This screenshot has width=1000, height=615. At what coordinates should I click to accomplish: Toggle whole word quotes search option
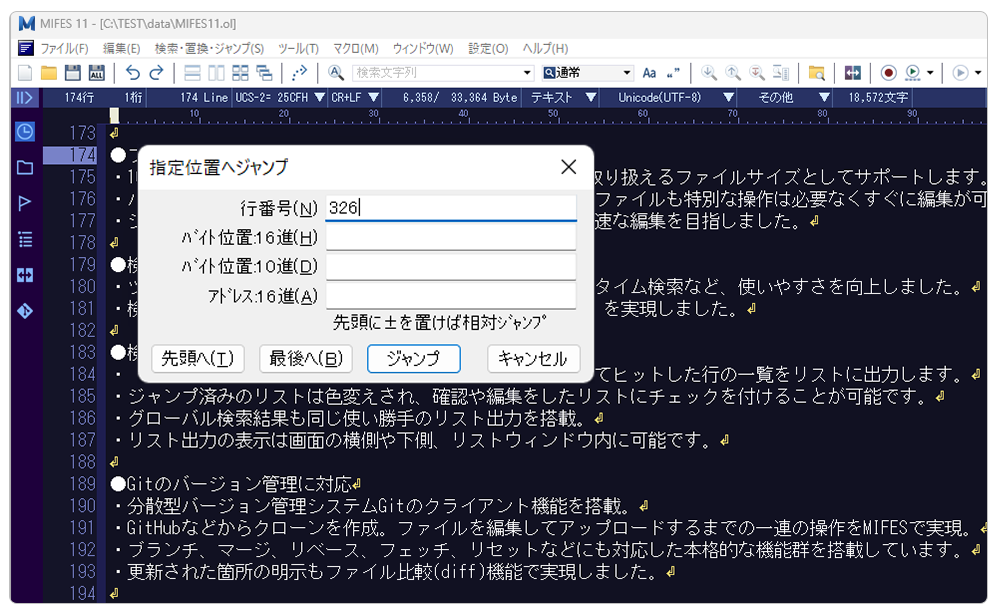click(x=673, y=73)
